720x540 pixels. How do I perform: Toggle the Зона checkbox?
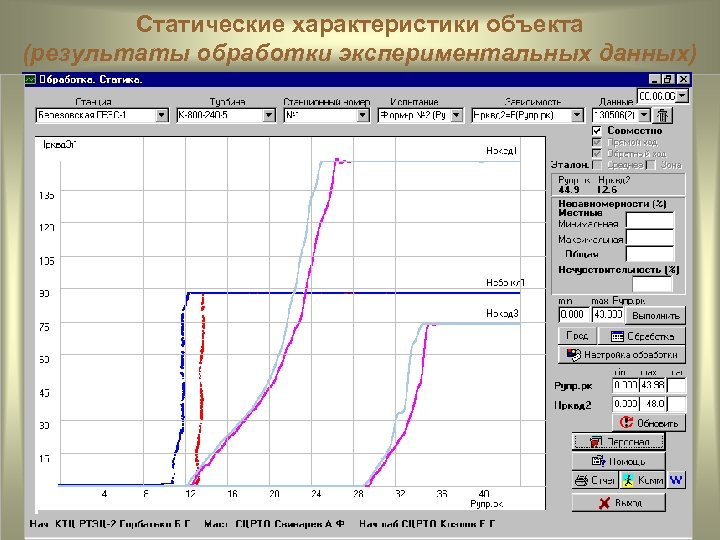point(651,165)
